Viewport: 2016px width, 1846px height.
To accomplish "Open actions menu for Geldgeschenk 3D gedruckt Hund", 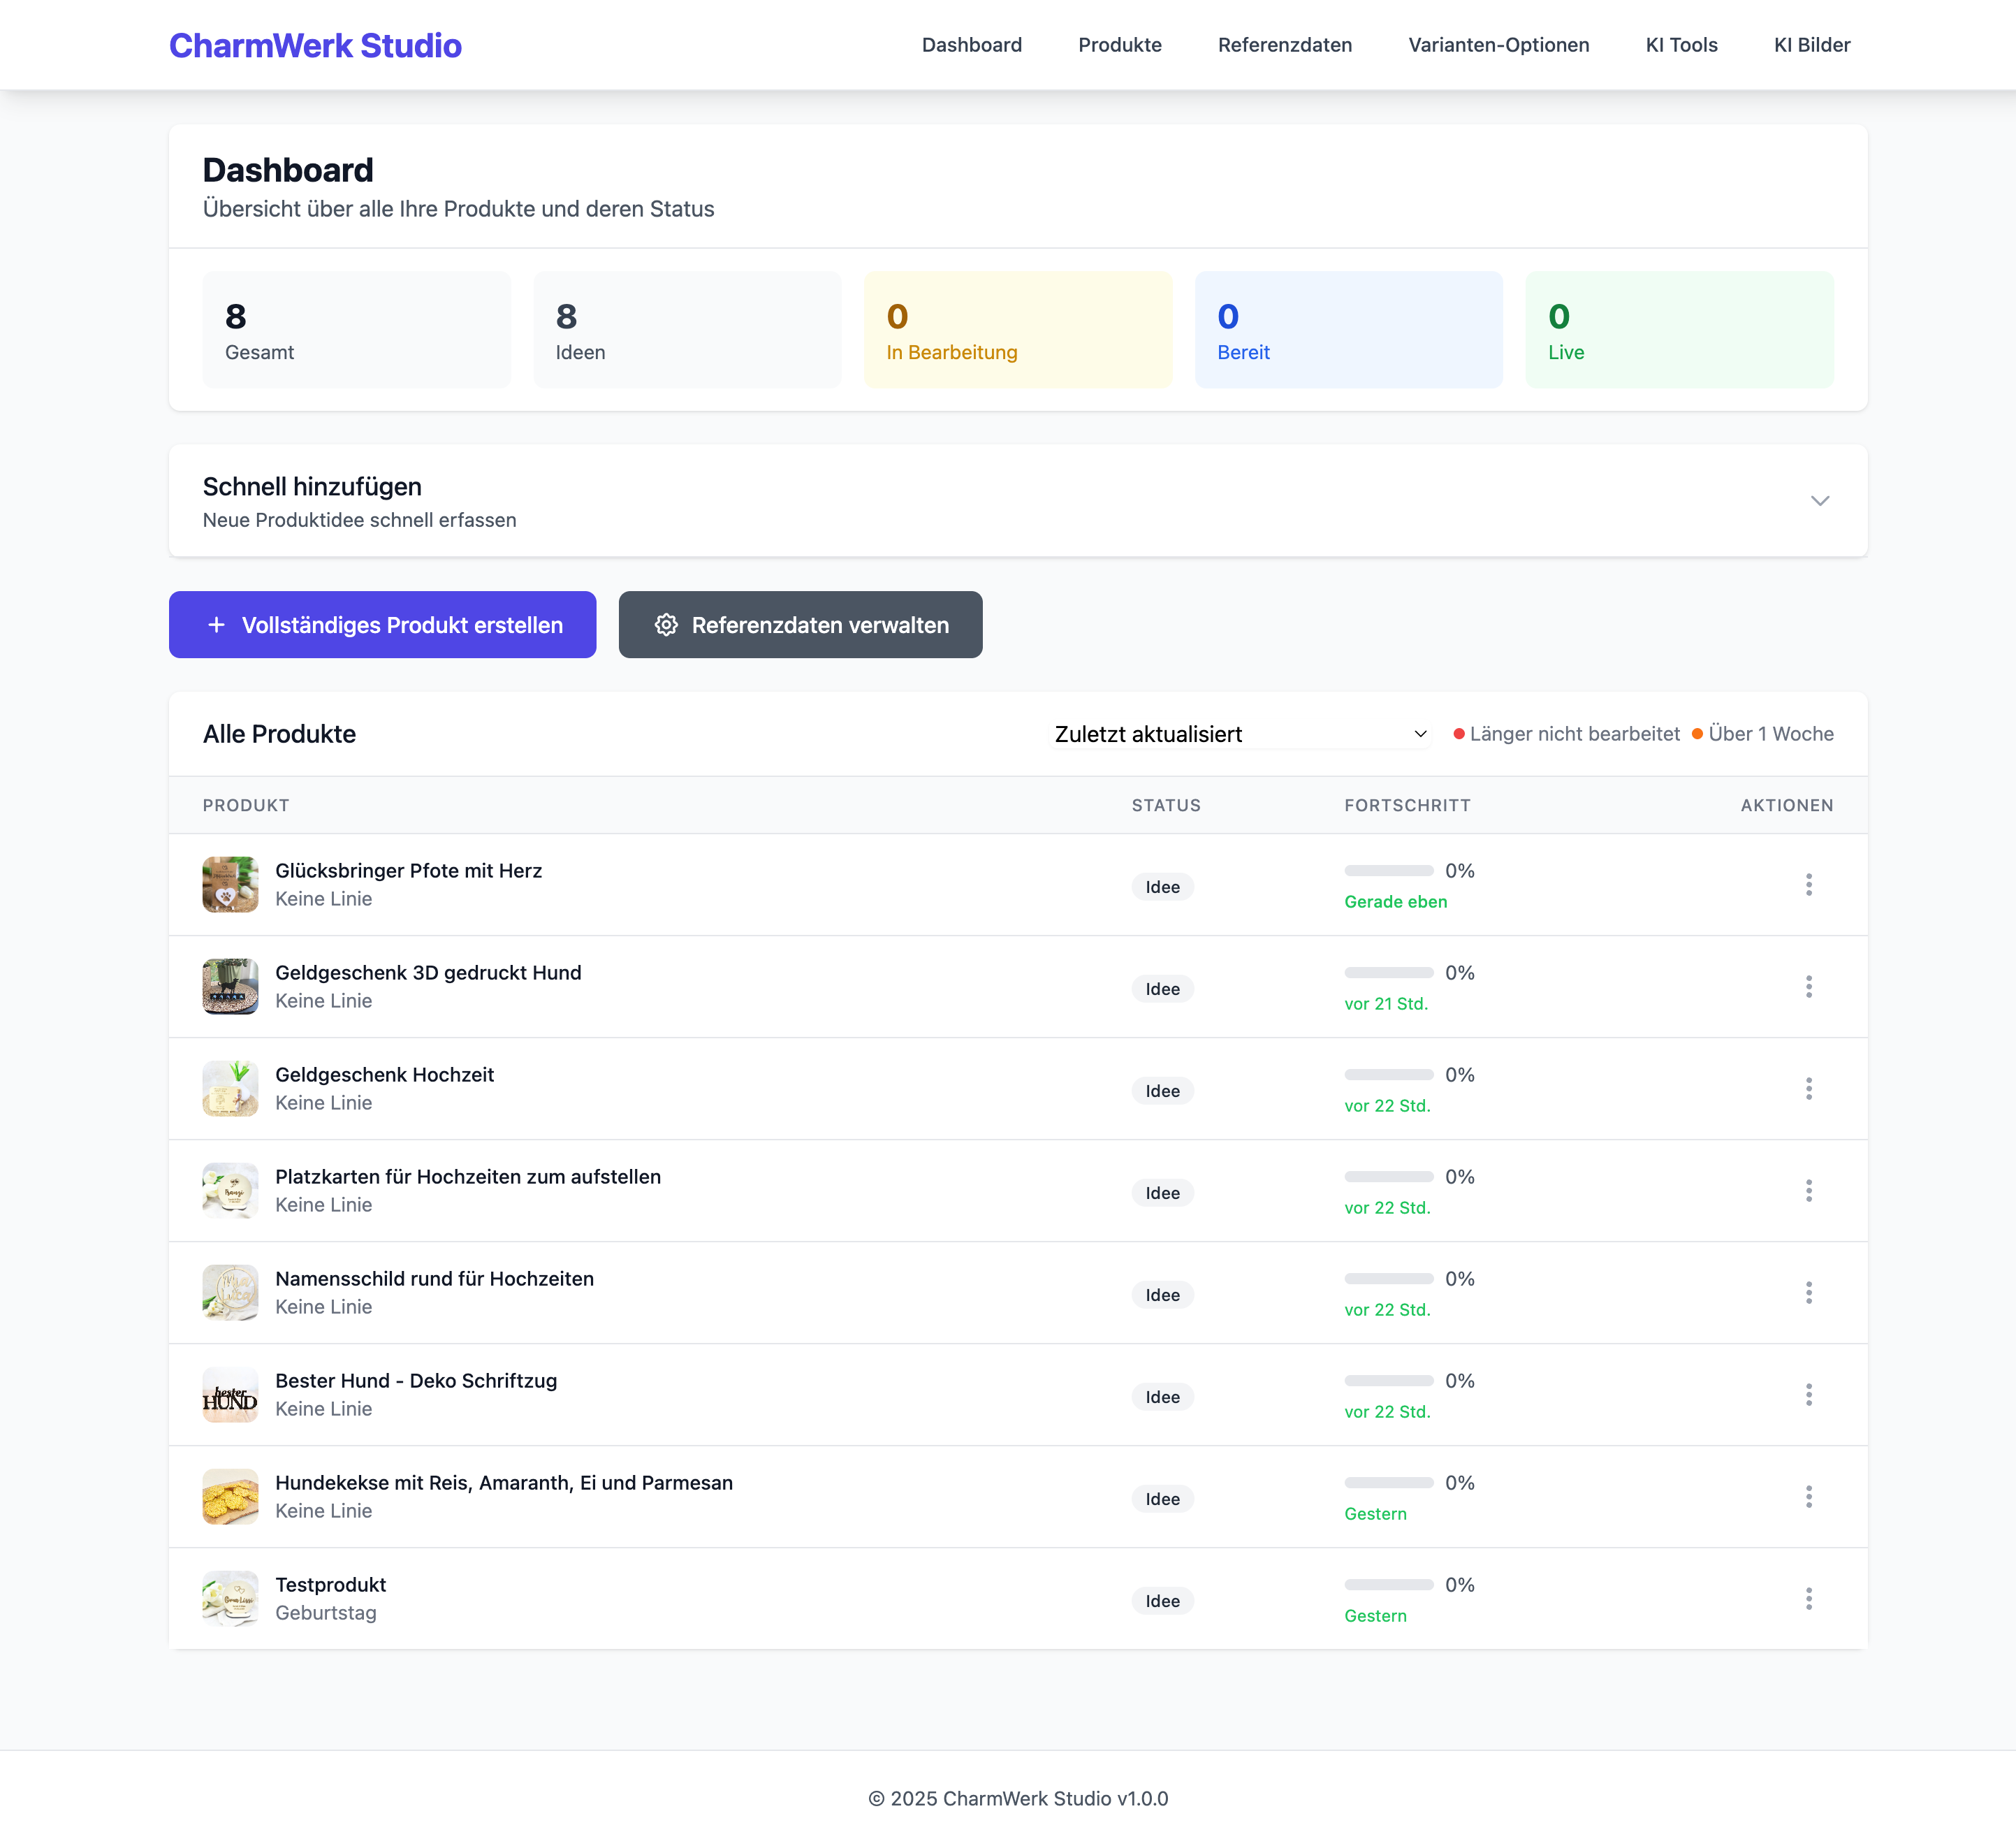I will (x=1808, y=987).
